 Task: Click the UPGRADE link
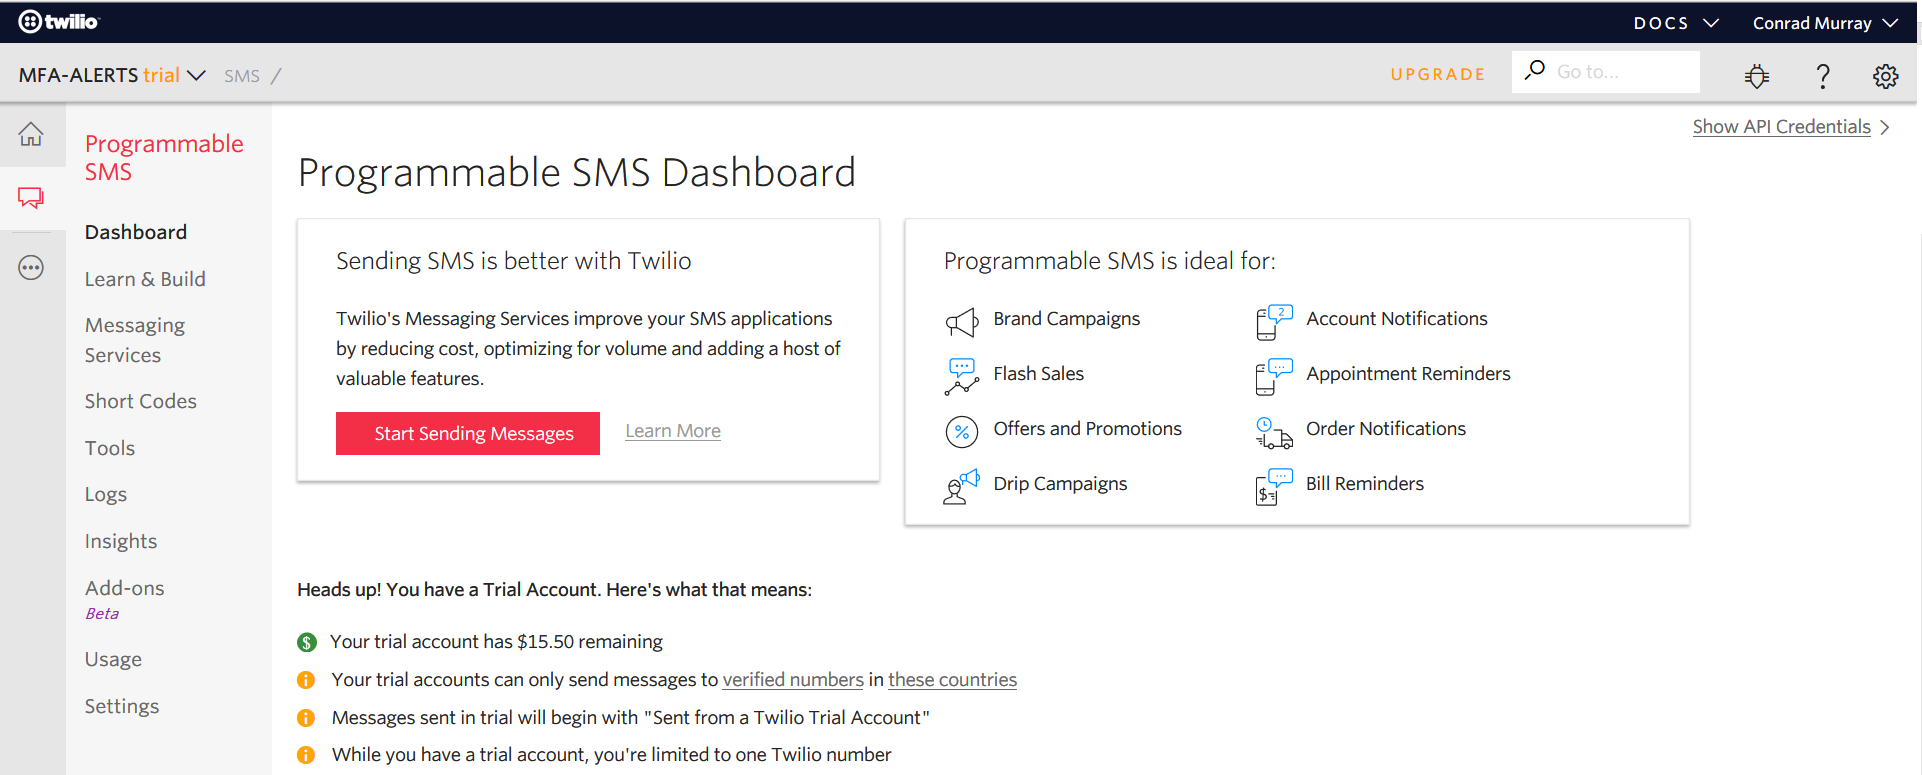[1438, 74]
